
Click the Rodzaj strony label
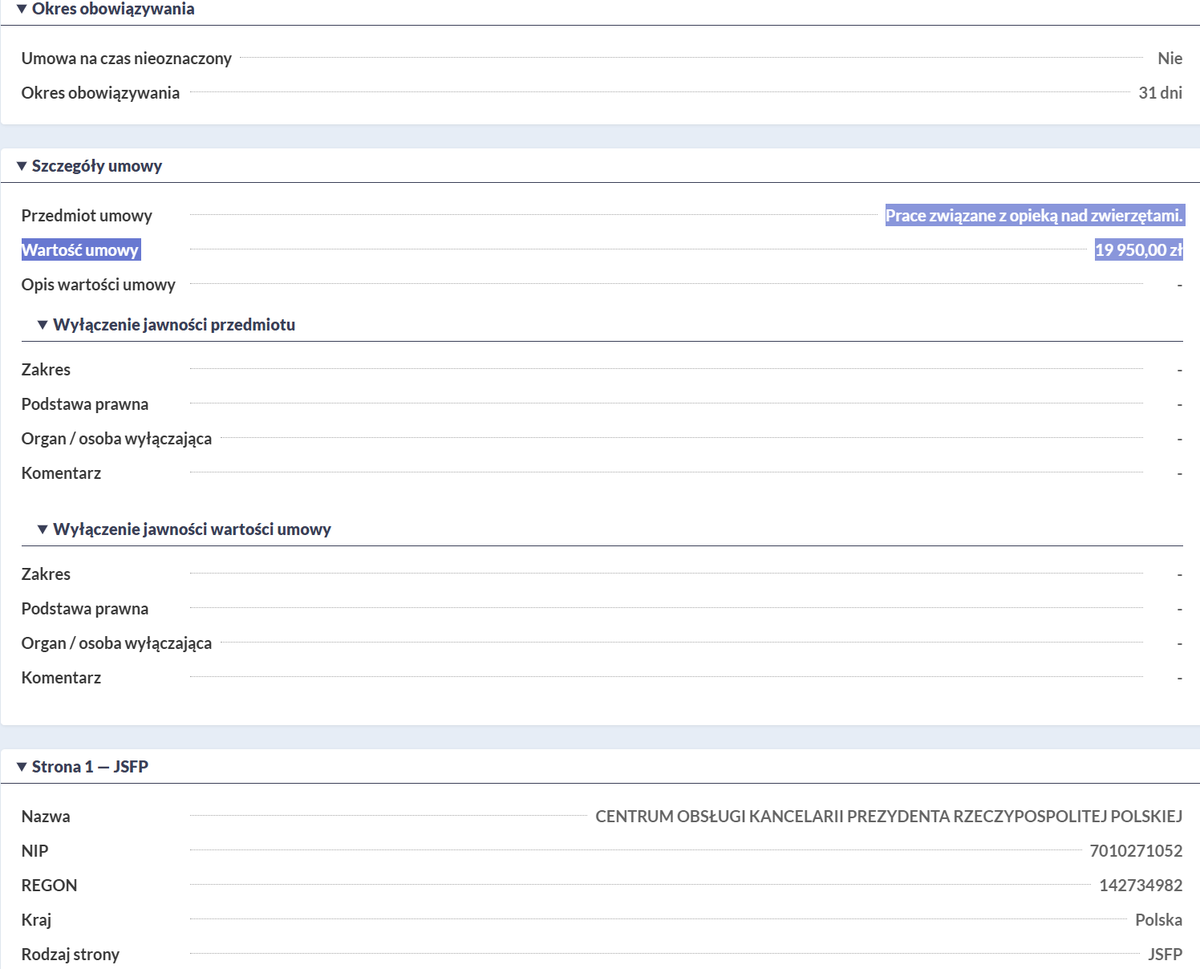pos(70,954)
